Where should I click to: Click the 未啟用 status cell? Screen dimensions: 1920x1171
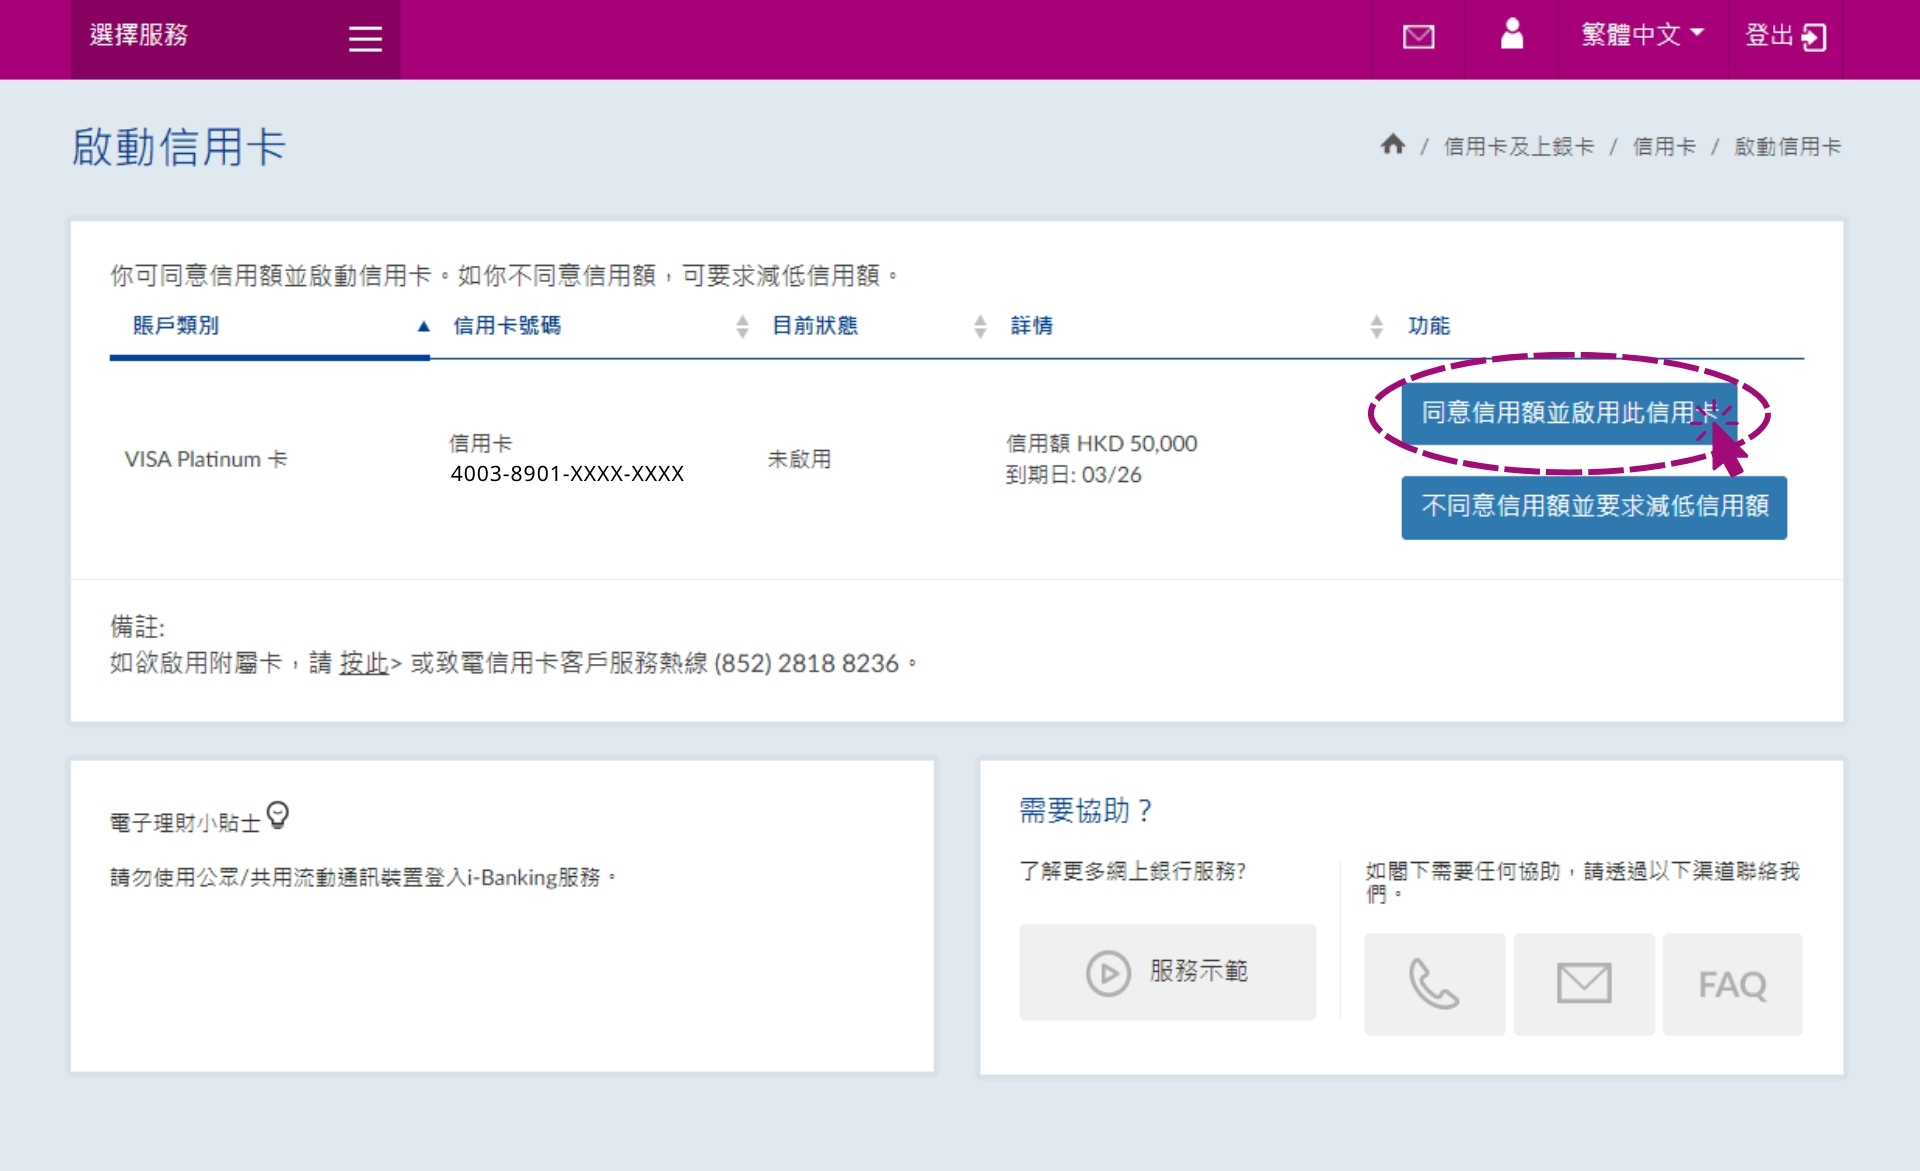point(799,459)
